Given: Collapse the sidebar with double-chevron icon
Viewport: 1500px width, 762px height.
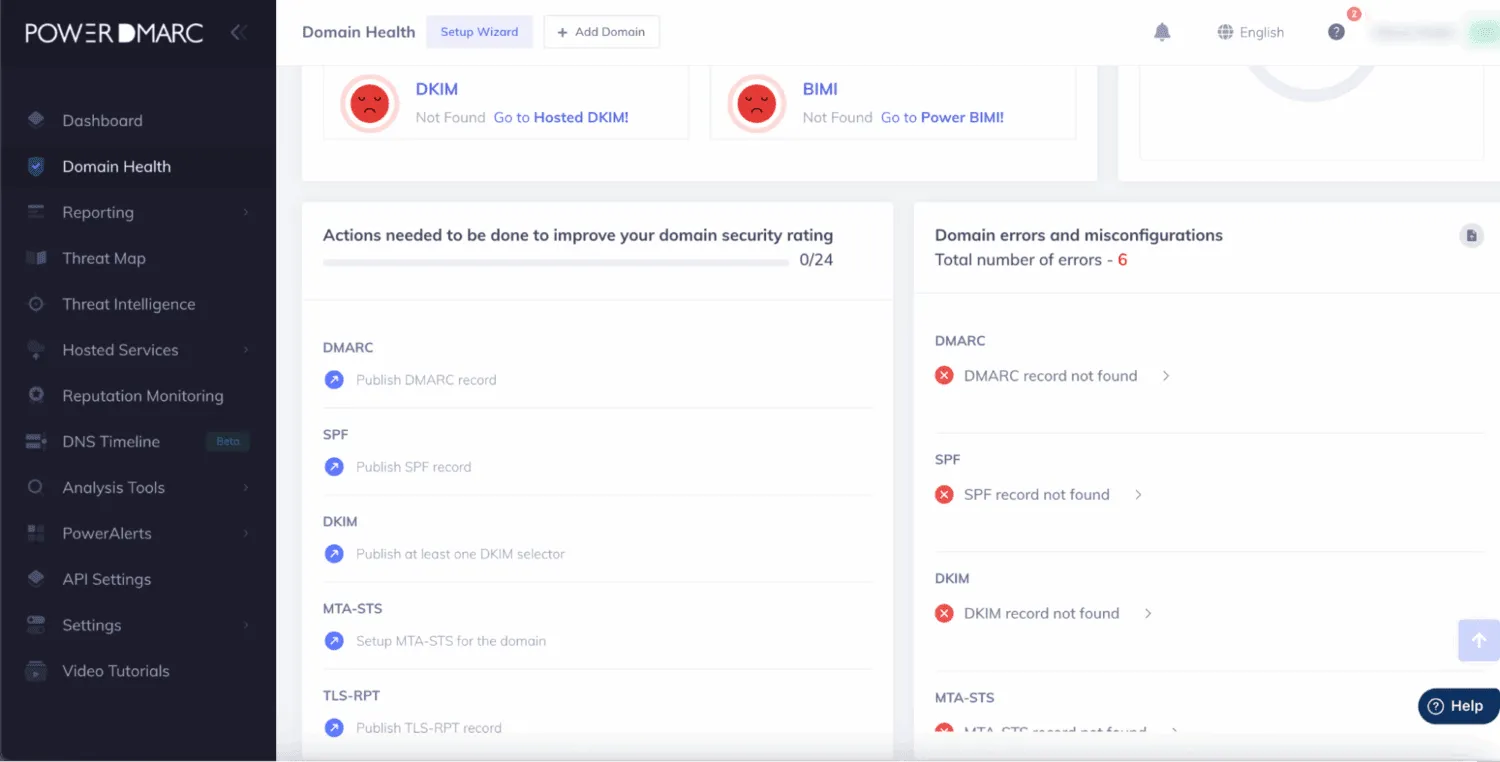Looking at the screenshot, I should (238, 32).
